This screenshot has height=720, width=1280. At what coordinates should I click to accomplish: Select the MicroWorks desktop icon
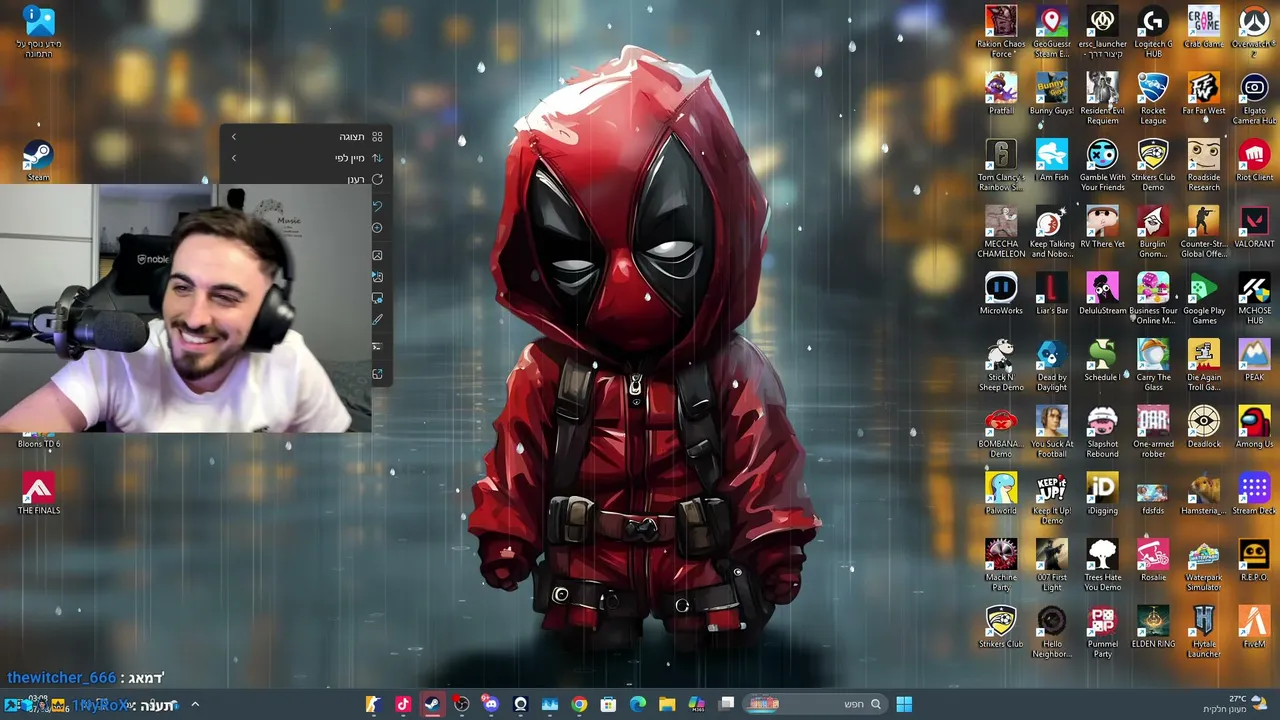coord(1001,294)
